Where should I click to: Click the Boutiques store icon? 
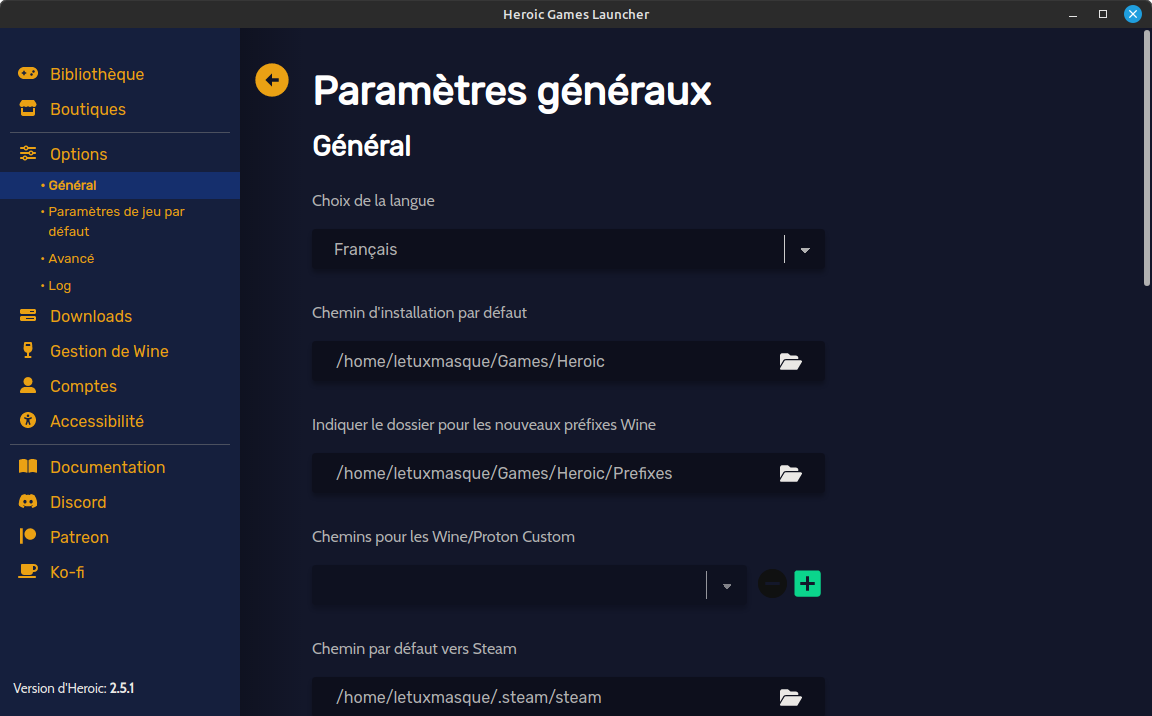[x=29, y=109]
